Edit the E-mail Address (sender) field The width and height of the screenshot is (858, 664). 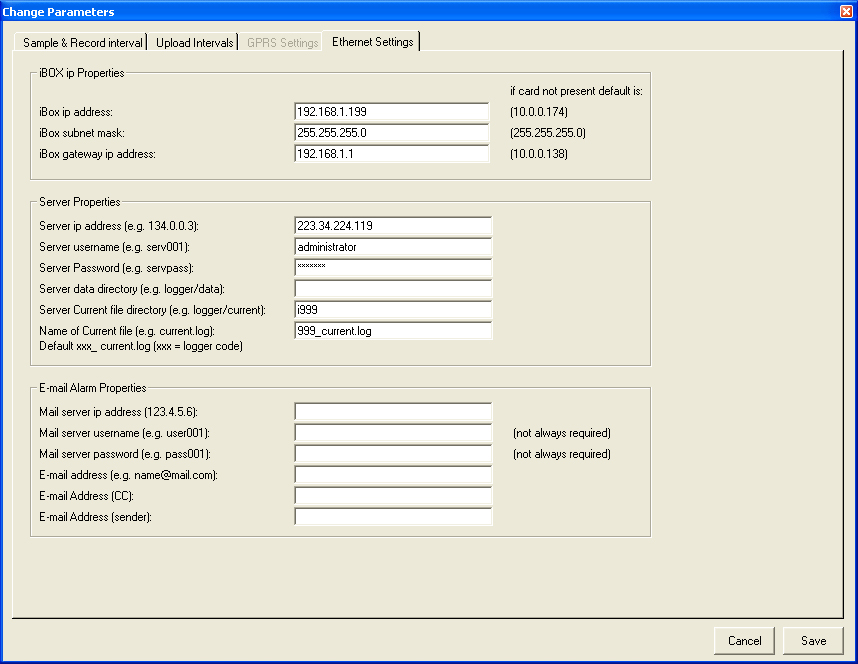point(393,517)
